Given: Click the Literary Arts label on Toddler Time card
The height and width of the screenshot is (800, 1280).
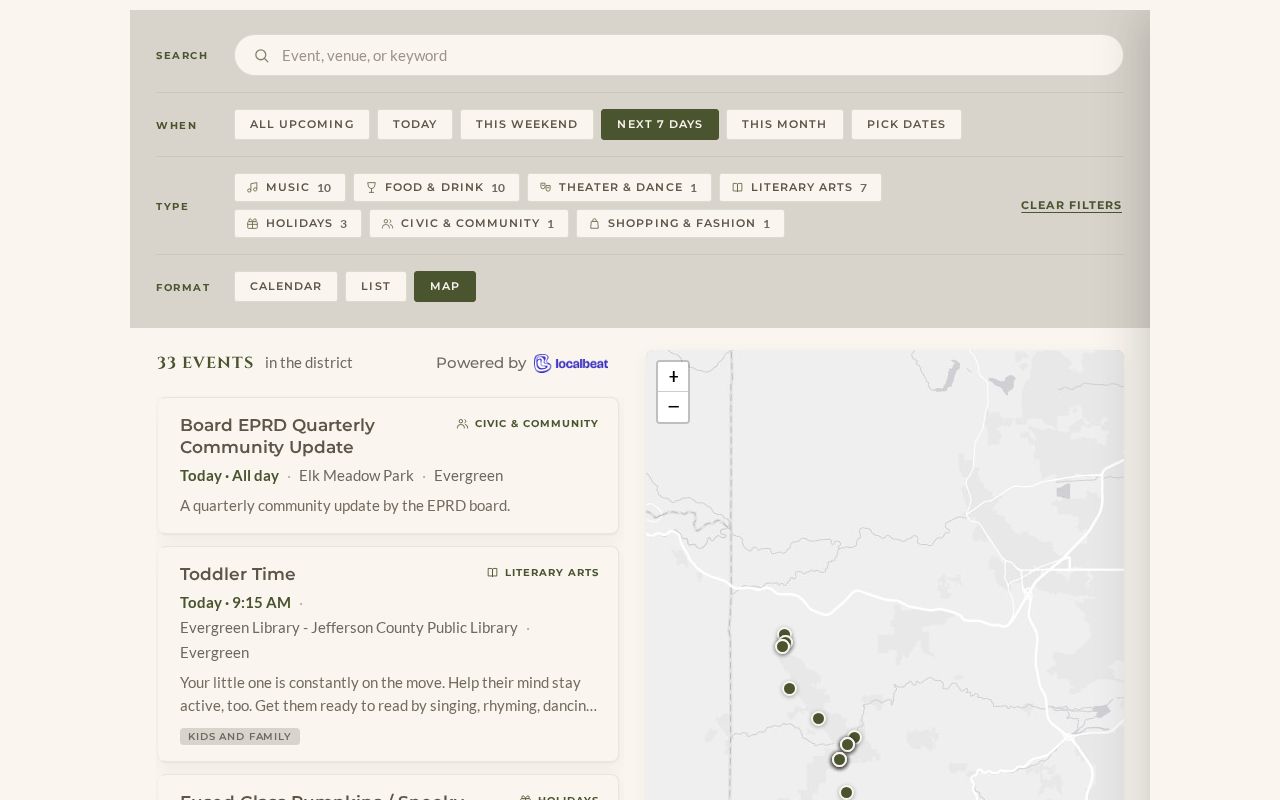Looking at the screenshot, I should [543, 573].
